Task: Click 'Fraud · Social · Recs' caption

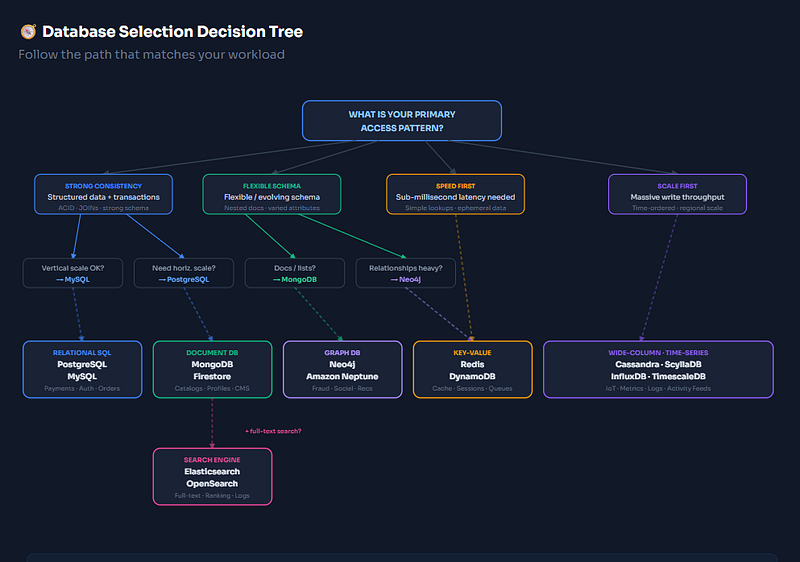Action: coord(342,389)
